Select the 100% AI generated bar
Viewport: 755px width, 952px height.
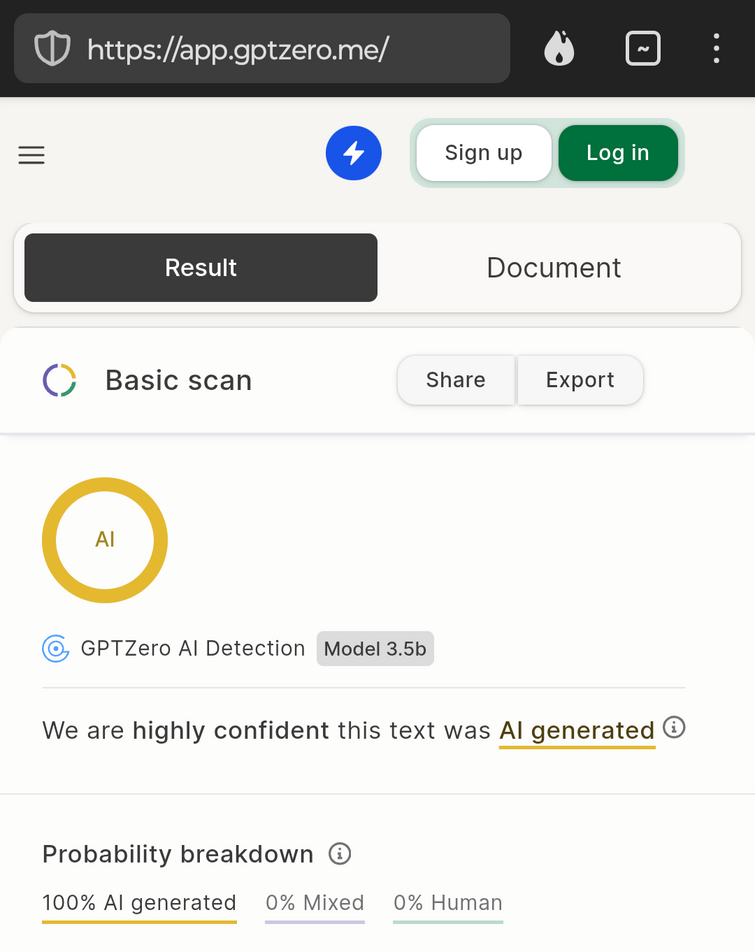pyautogui.click(x=139, y=906)
